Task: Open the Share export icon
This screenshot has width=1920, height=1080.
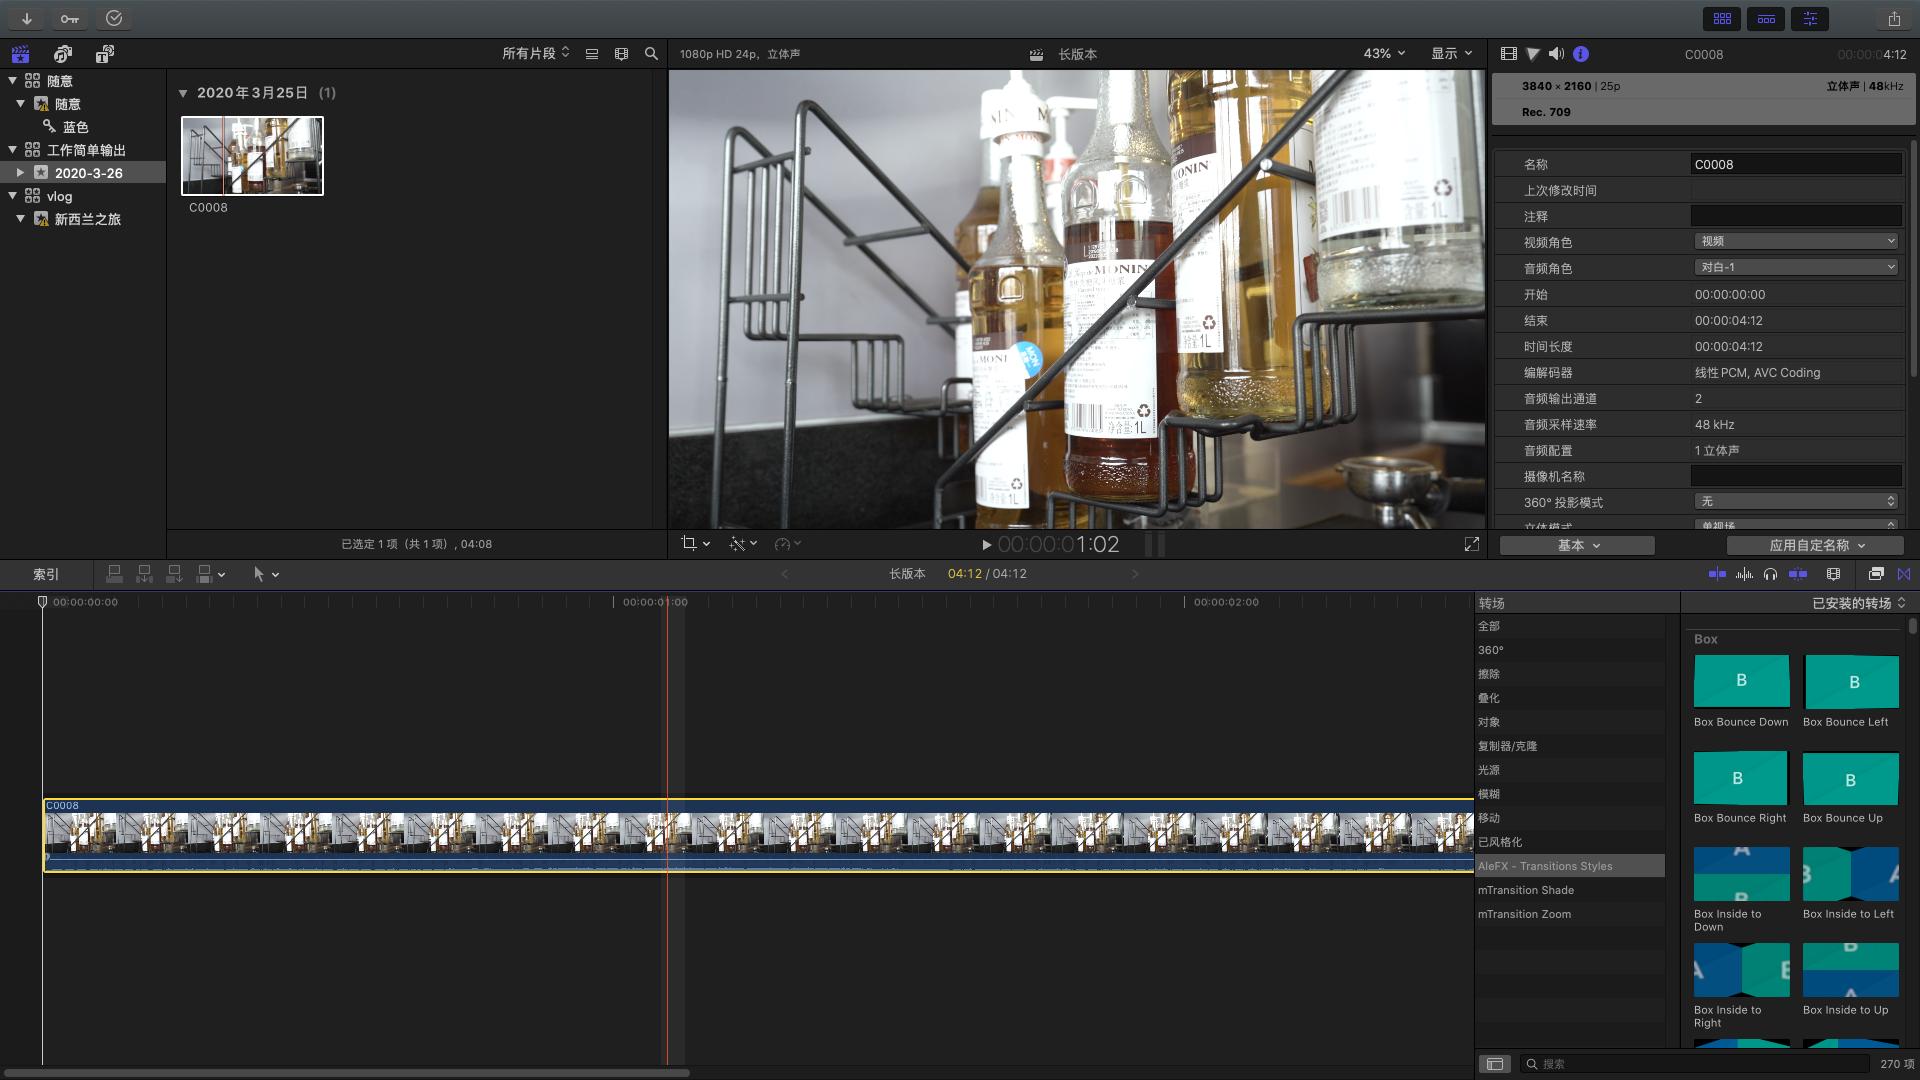Action: [x=1894, y=19]
